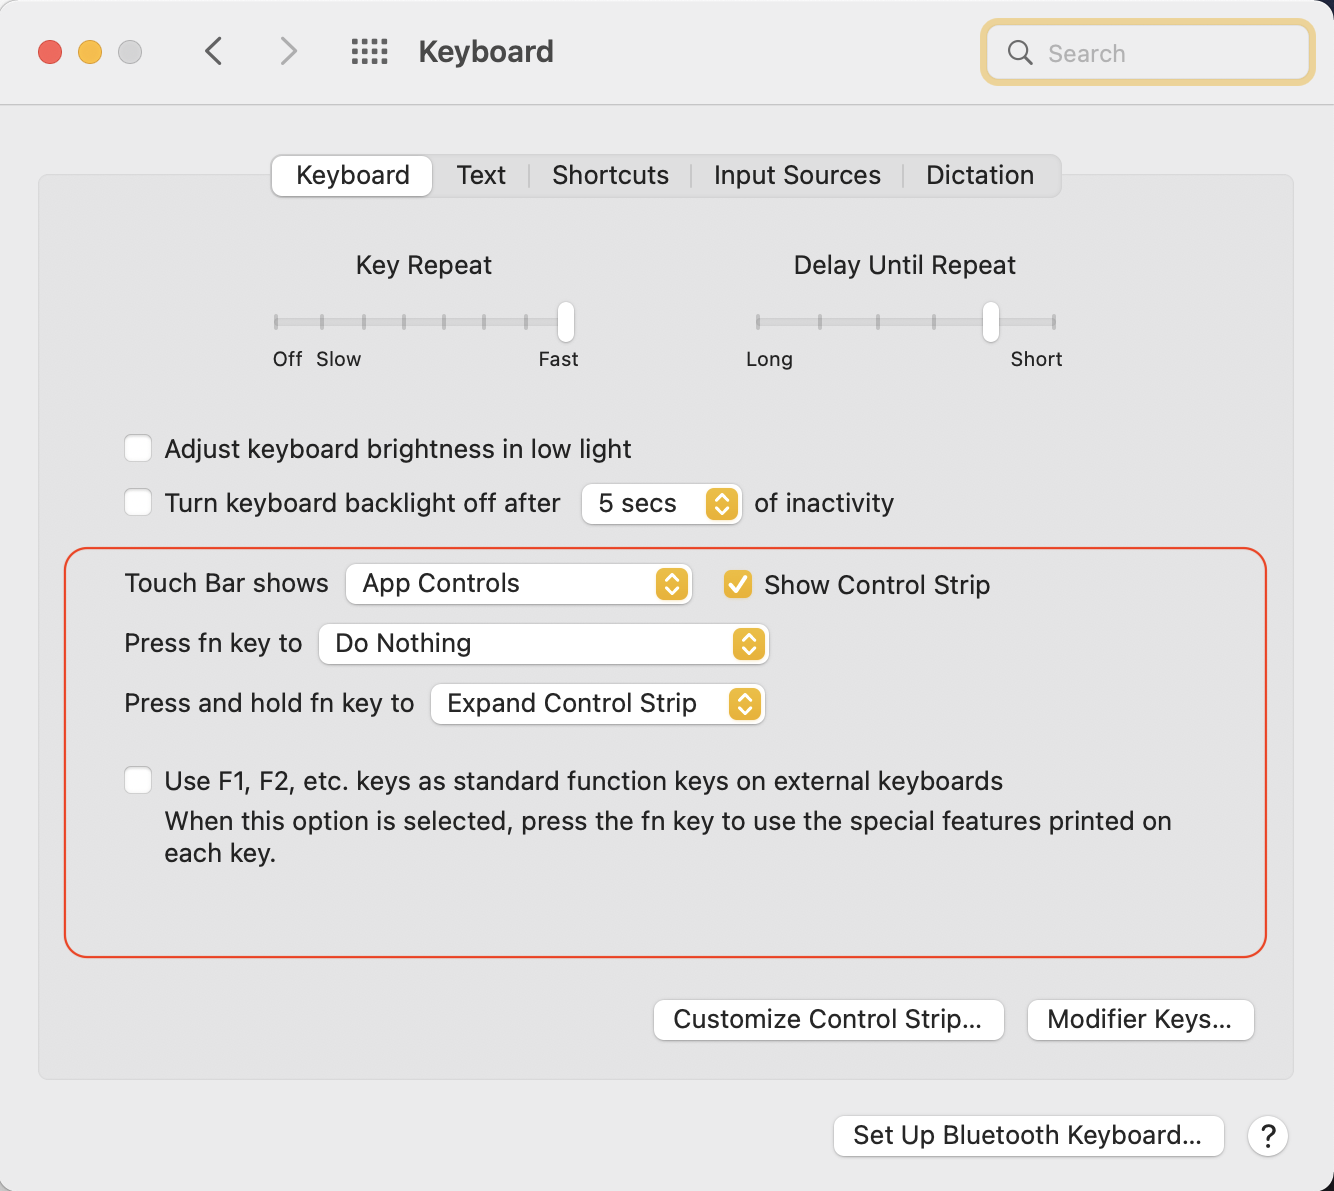
Task: Change the 5 secs backlight timeout dropdown
Action: [661, 504]
